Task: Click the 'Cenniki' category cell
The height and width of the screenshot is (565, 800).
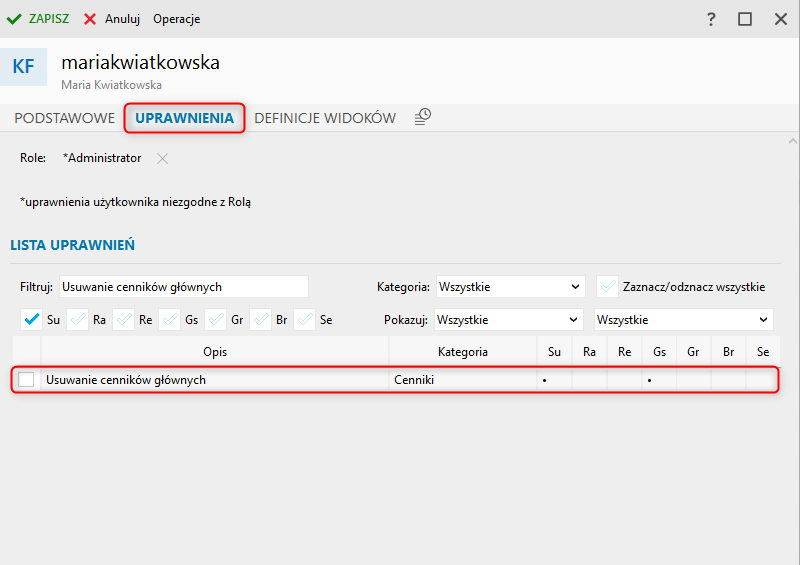Action: click(x=463, y=380)
